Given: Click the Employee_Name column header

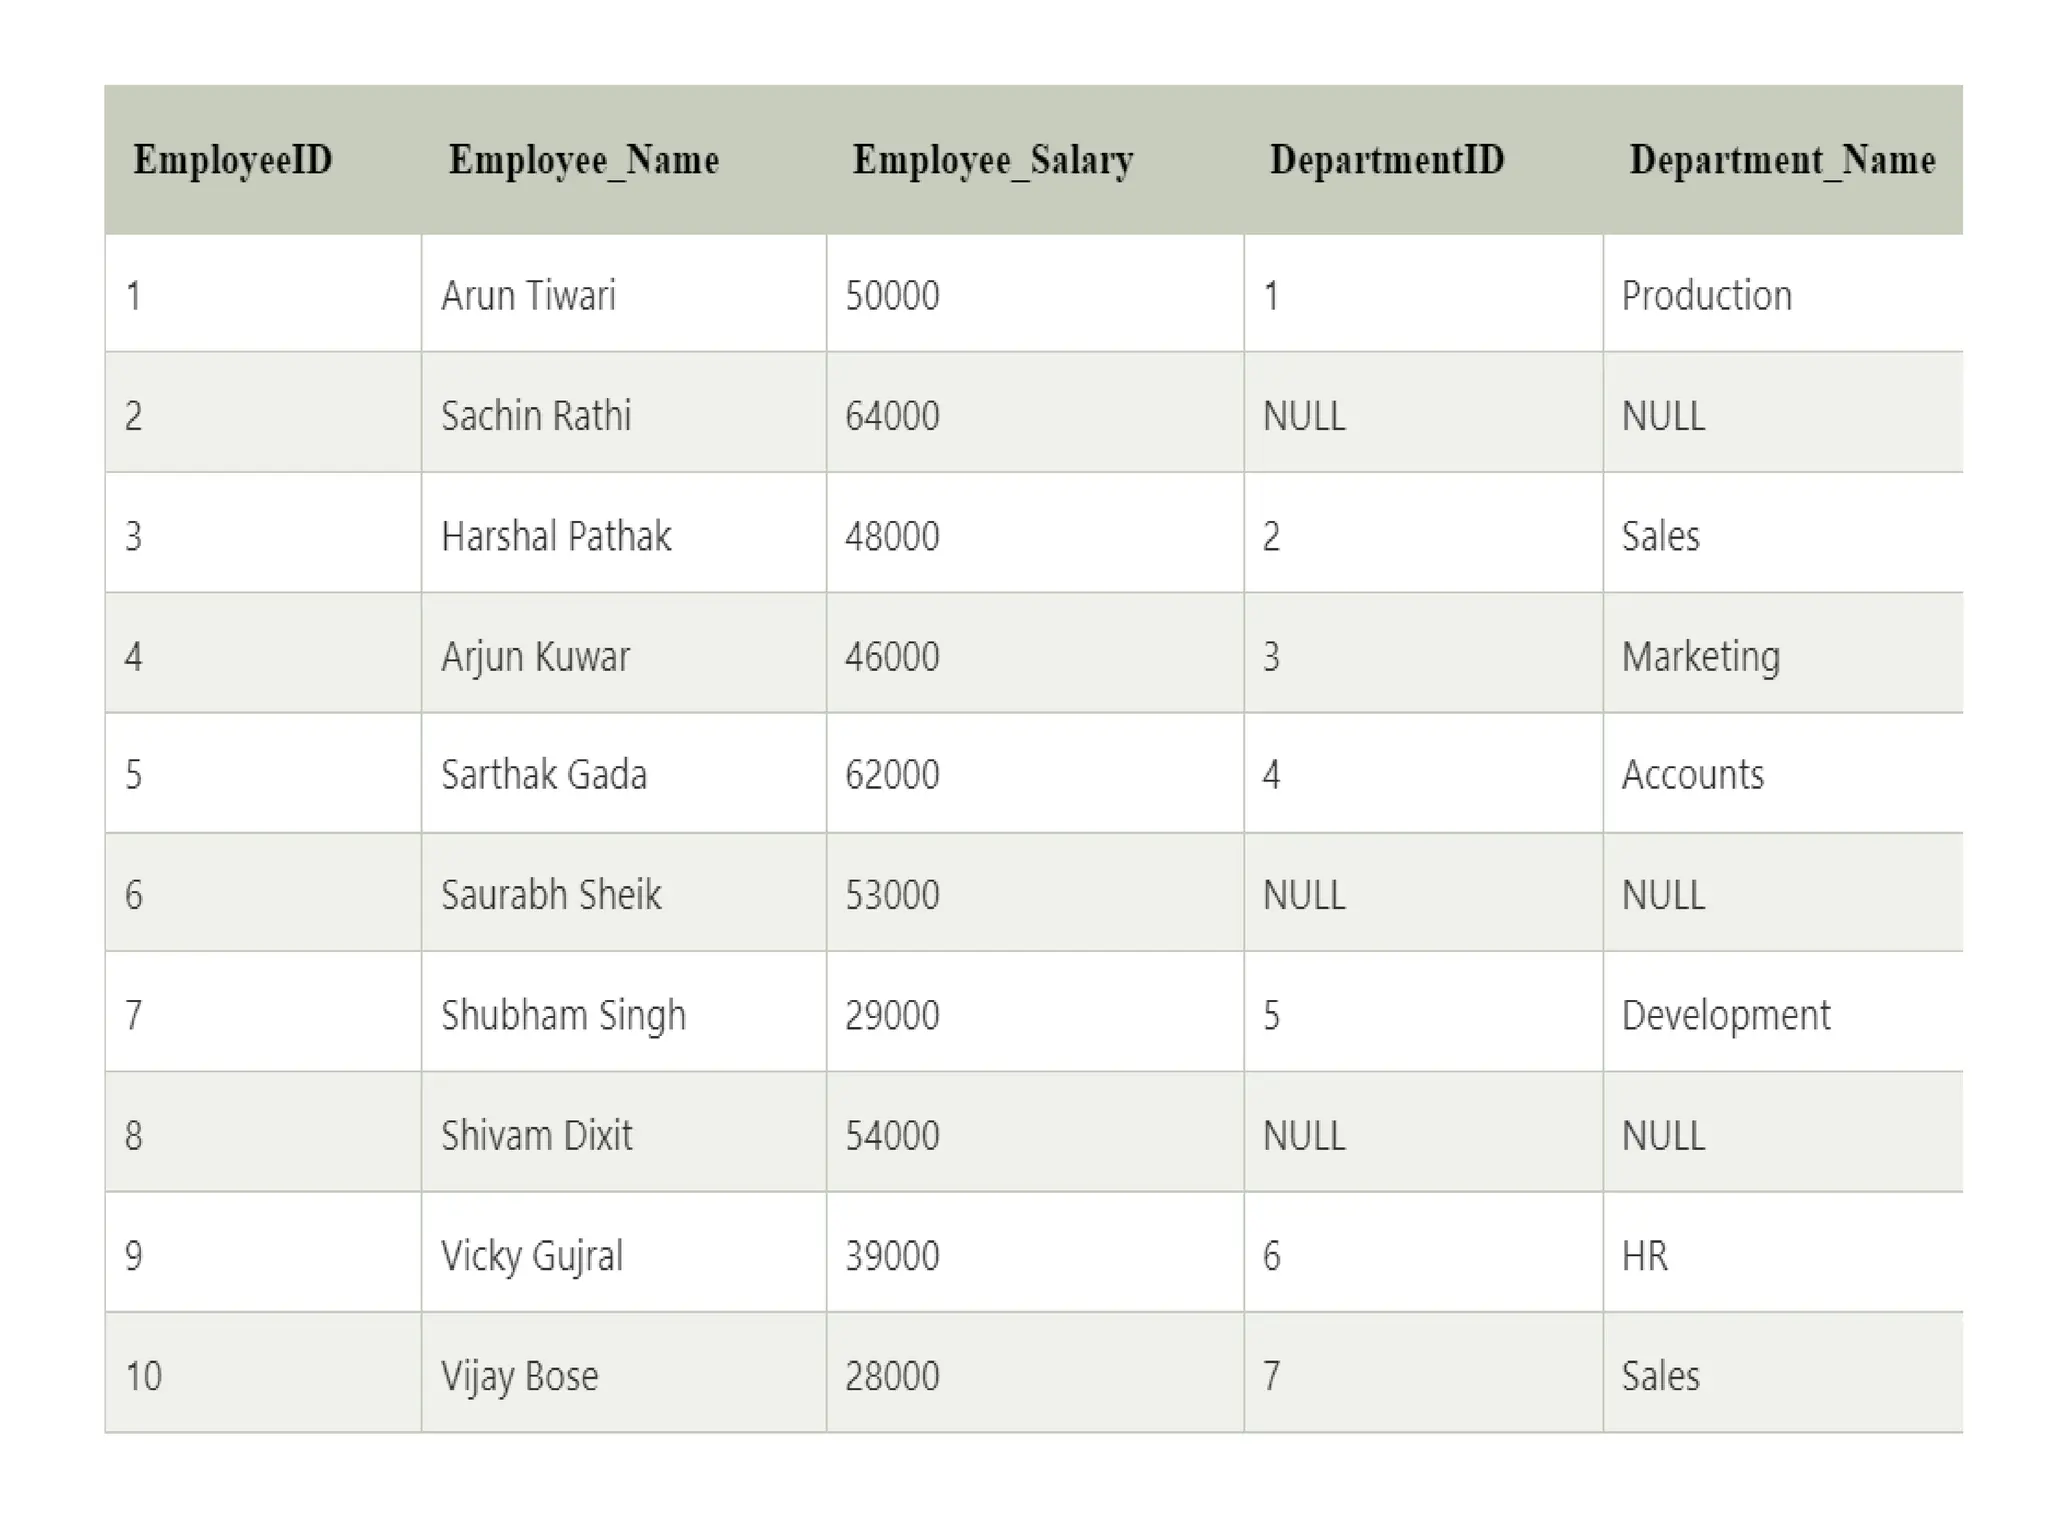Looking at the screenshot, I should point(583,160).
